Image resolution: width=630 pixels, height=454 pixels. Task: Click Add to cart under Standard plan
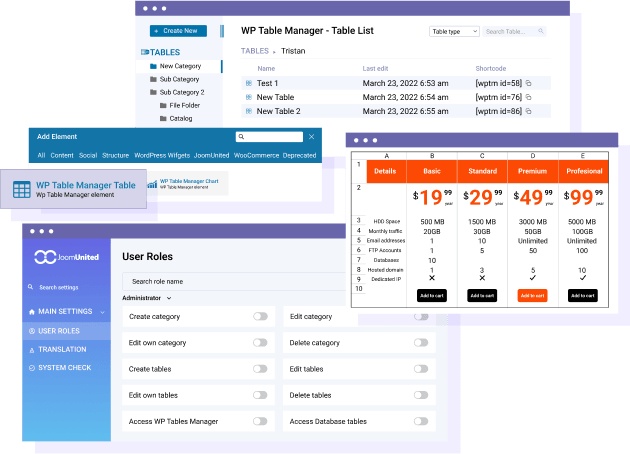tap(482, 296)
